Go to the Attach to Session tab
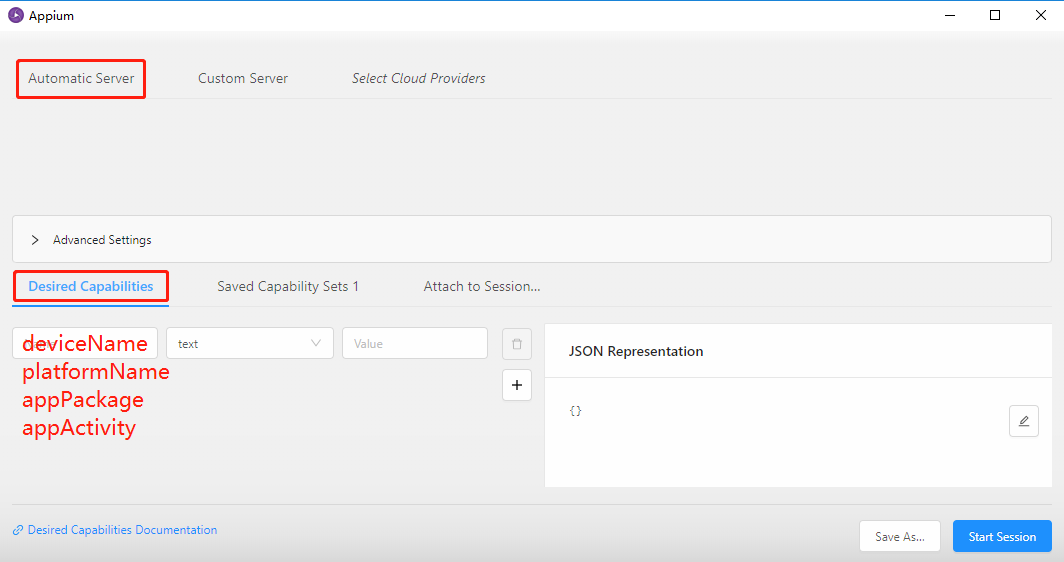Viewport: 1064px width, 562px height. (482, 286)
